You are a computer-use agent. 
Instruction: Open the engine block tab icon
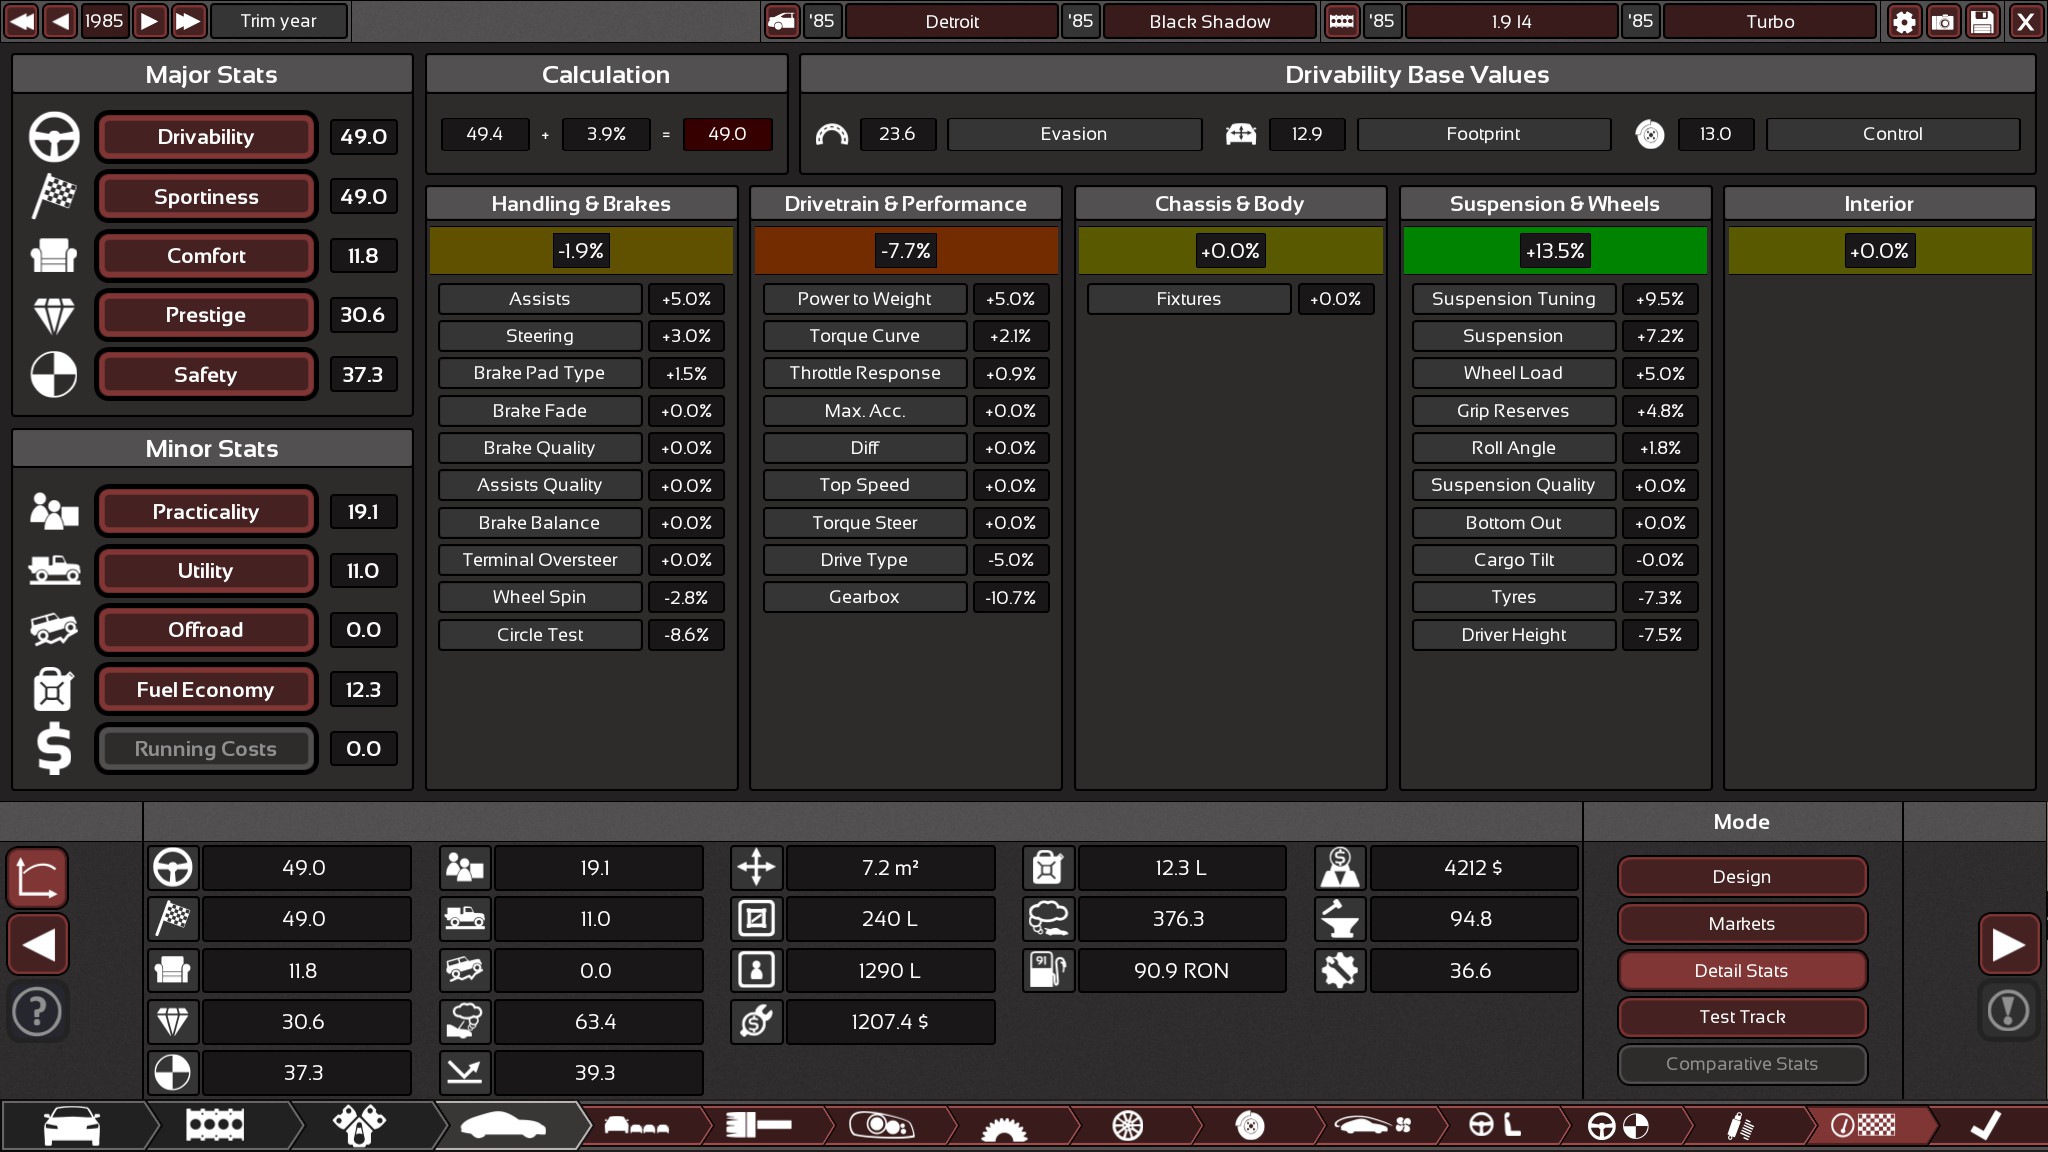tap(215, 1126)
